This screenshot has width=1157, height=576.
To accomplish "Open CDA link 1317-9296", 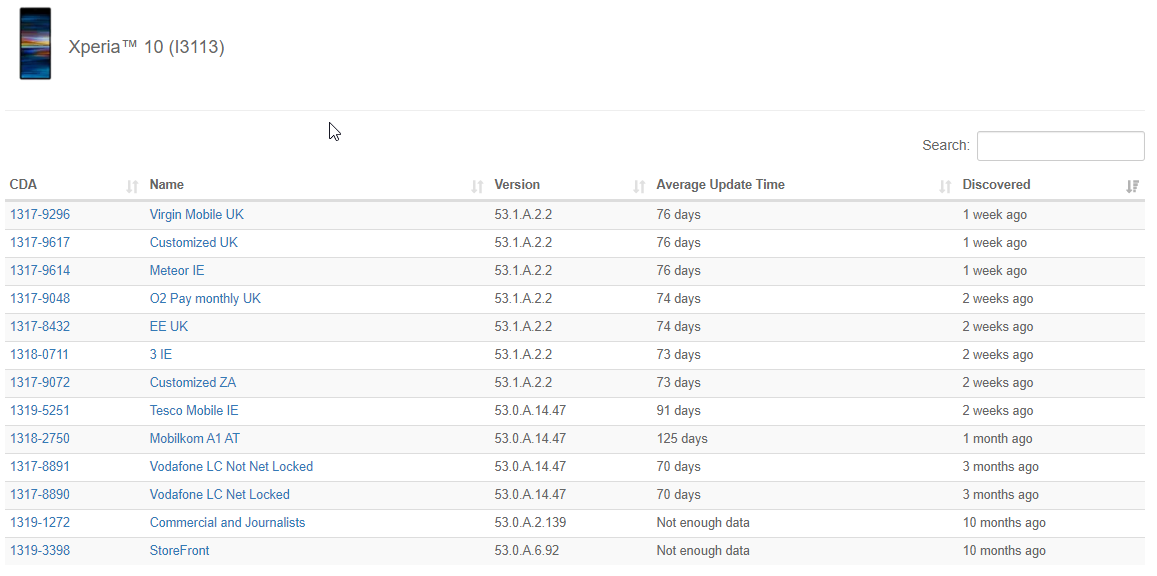I will [x=40, y=215].
